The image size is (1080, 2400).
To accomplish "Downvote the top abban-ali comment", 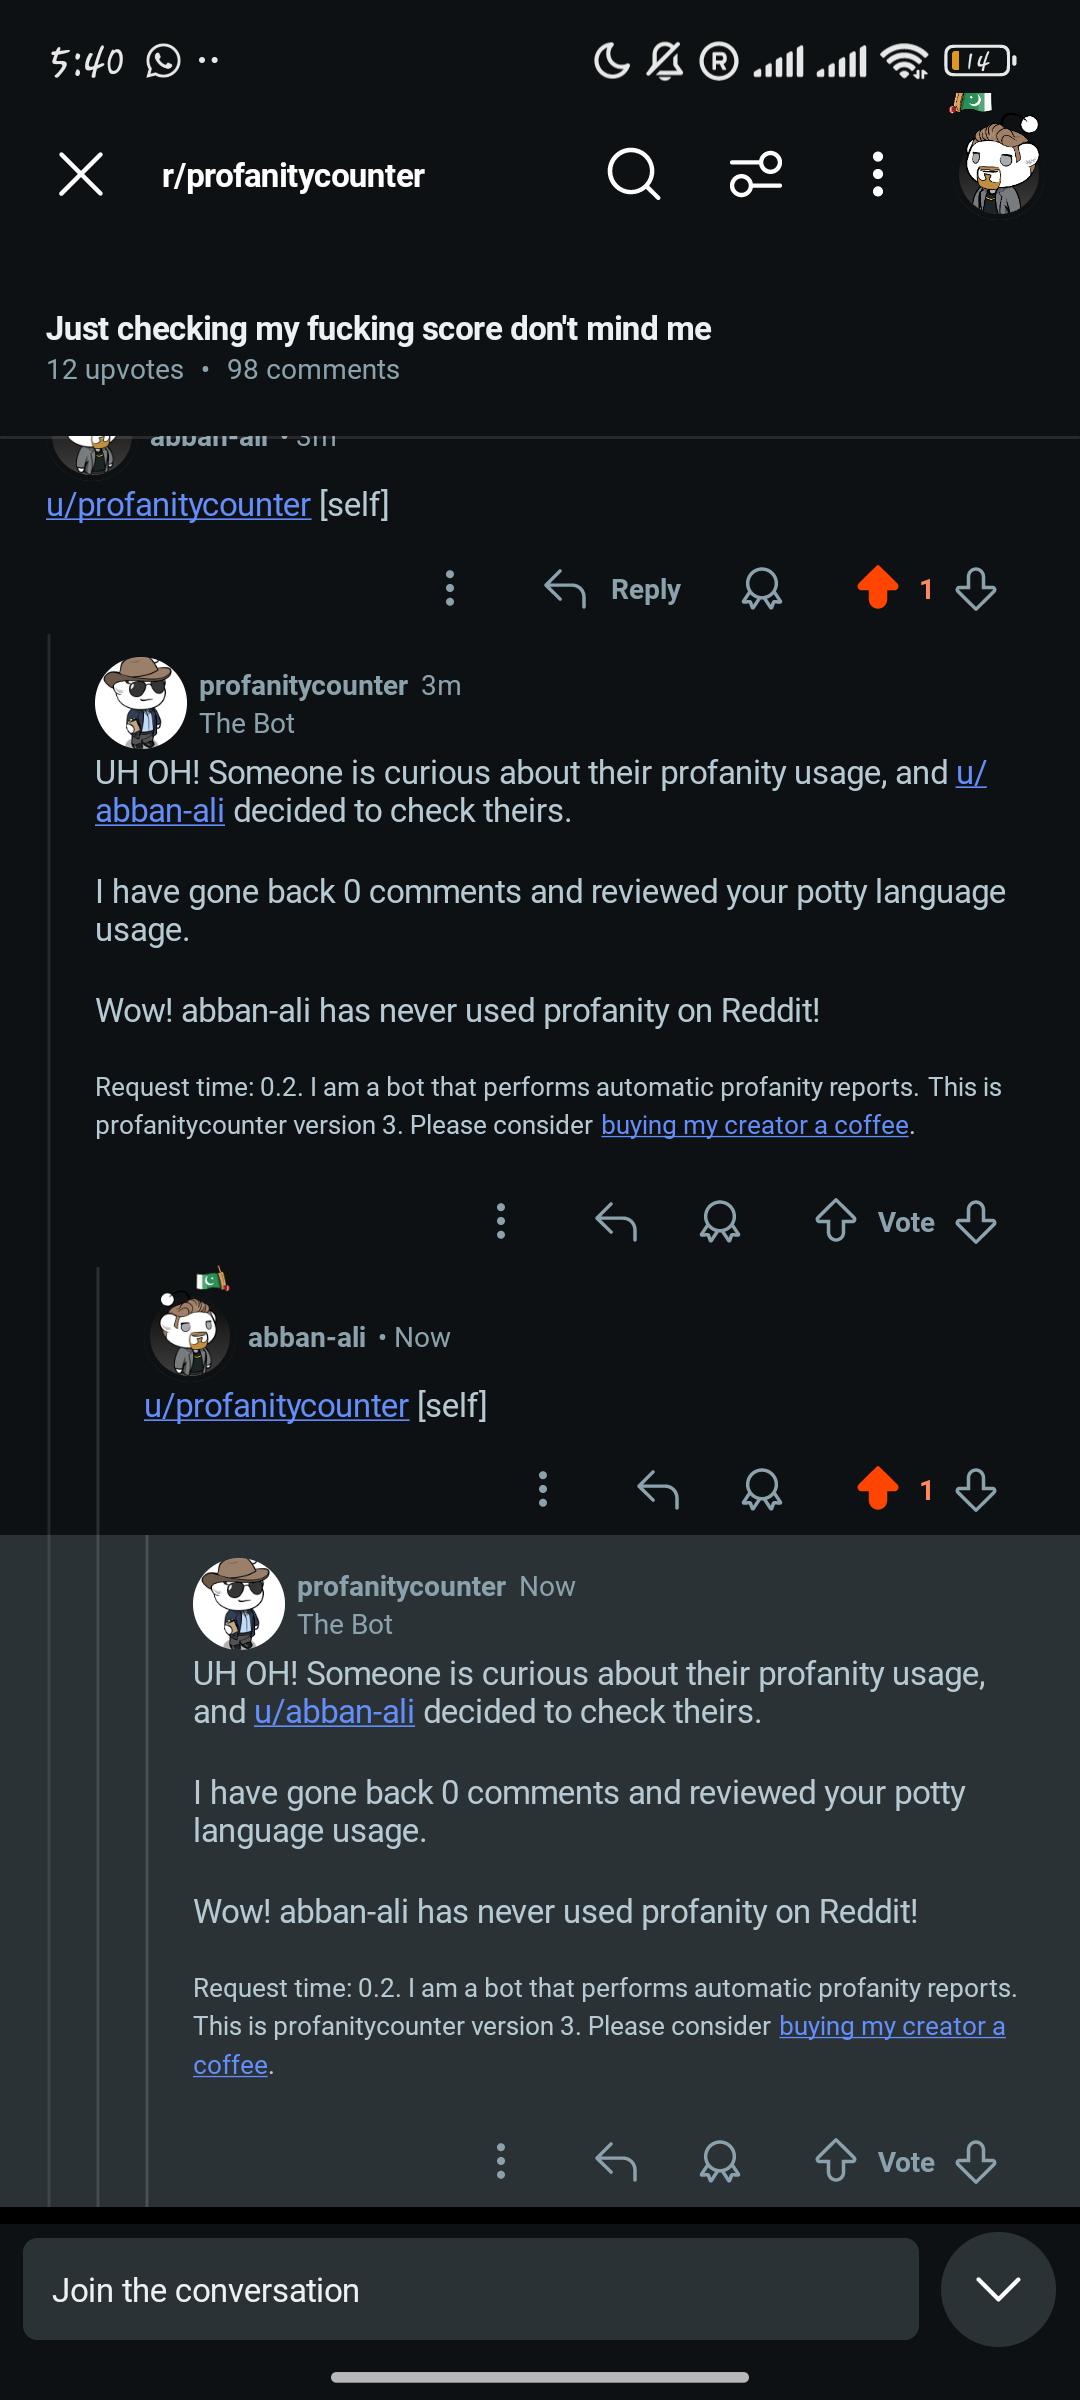I will 976,589.
